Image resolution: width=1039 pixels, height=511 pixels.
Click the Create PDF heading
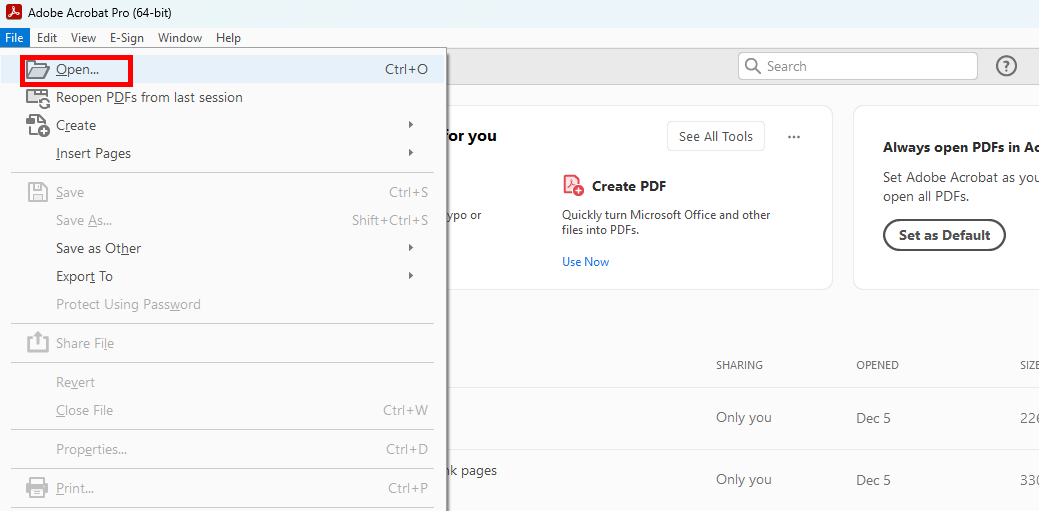coord(629,186)
